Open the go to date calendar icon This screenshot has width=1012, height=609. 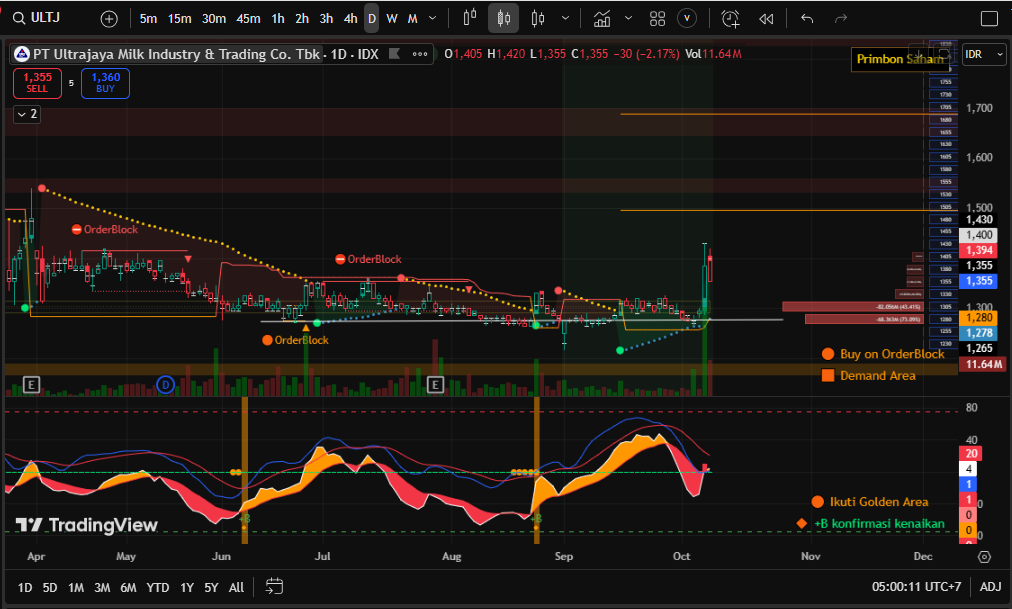click(275, 587)
